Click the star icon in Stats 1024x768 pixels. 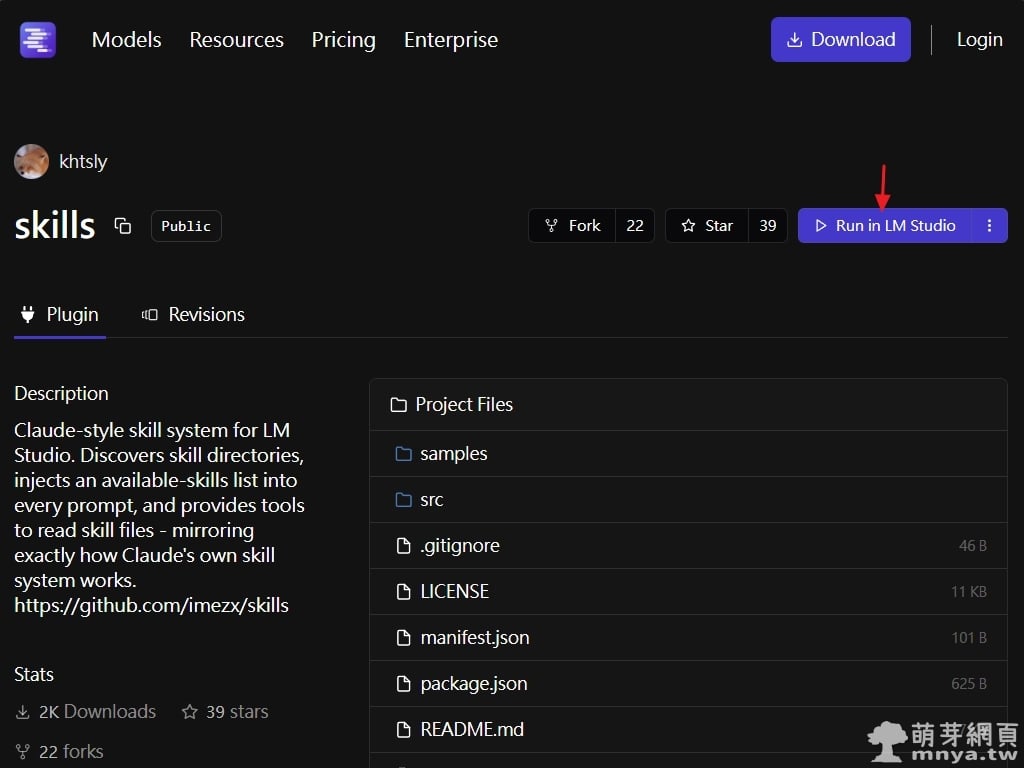(x=189, y=712)
